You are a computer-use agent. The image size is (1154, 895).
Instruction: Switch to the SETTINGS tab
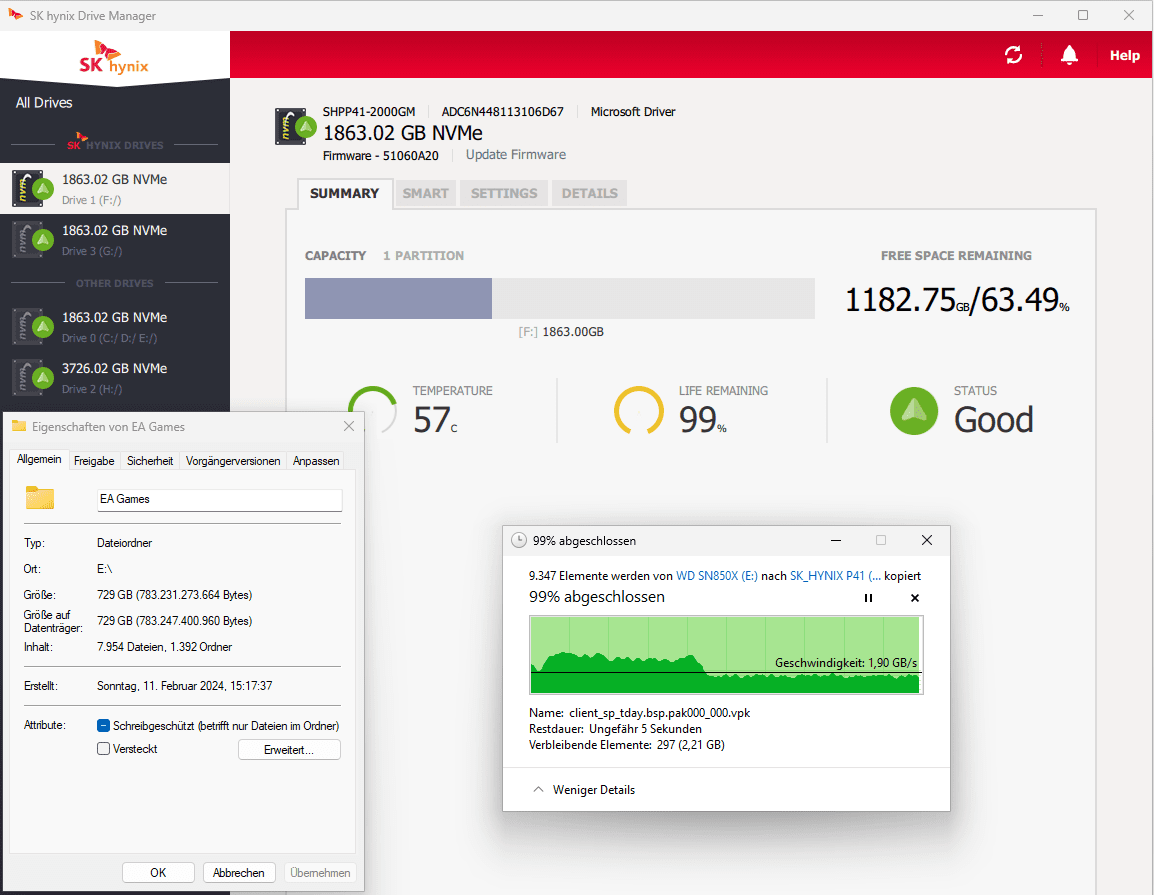click(504, 194)
